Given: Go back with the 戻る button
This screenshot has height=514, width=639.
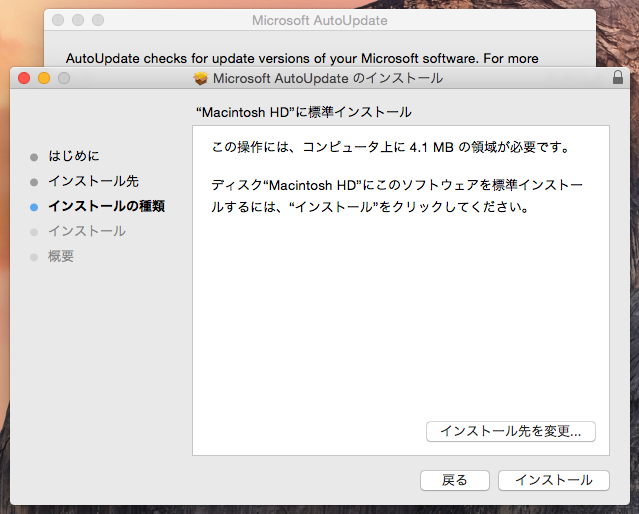Looking at the screenshot, I should coord(454,480).
